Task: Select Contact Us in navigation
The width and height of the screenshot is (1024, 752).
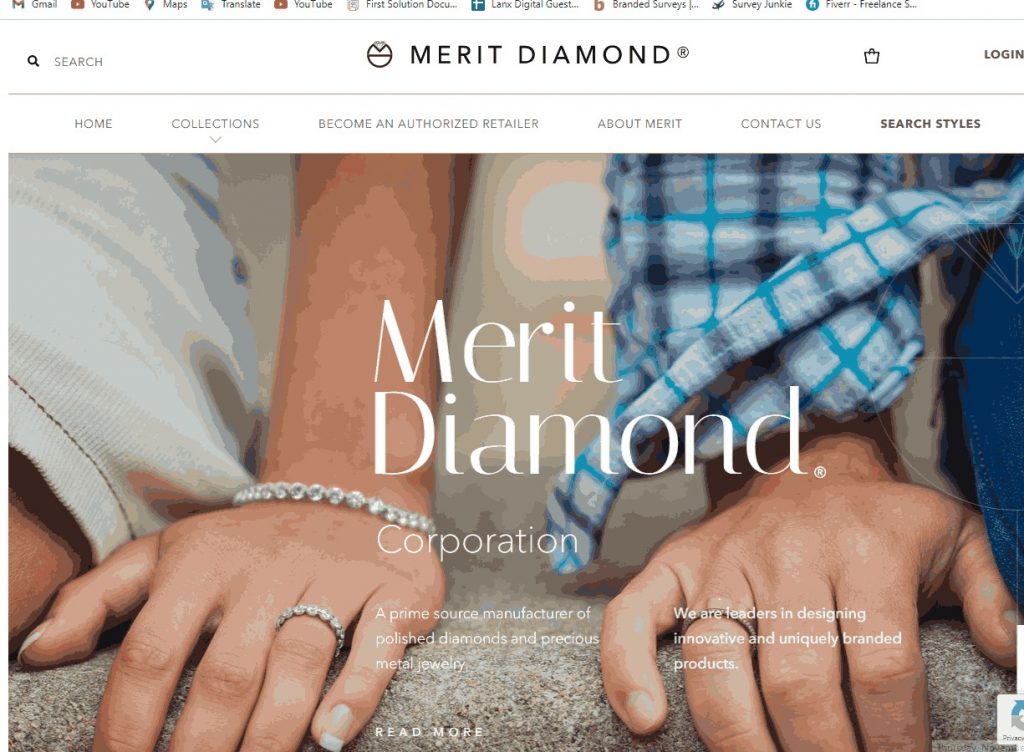Action: [781, 123]
